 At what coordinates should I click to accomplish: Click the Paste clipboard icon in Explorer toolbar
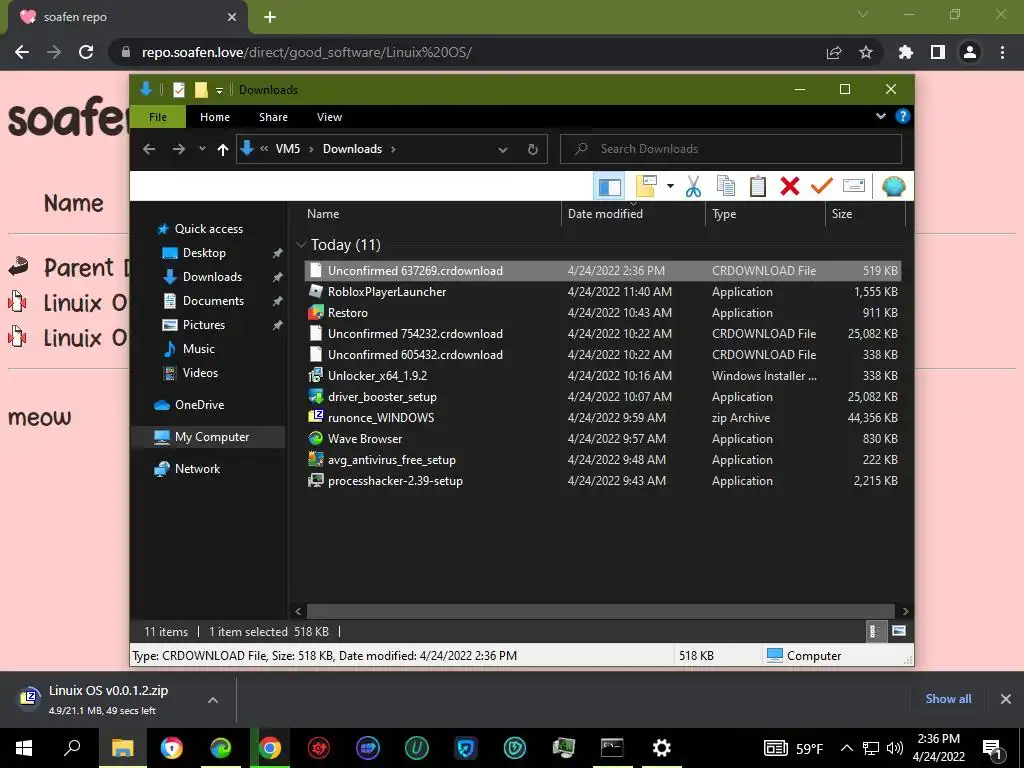point(758,187)
